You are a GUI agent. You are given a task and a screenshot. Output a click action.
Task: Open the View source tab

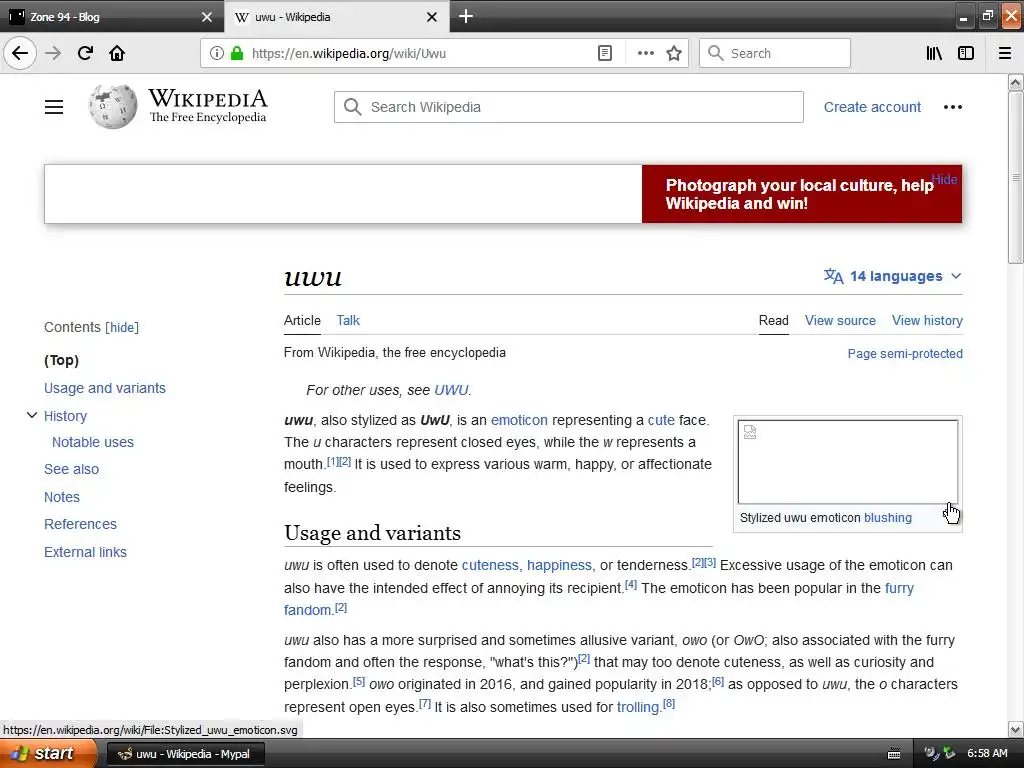[x=840, y=320]
